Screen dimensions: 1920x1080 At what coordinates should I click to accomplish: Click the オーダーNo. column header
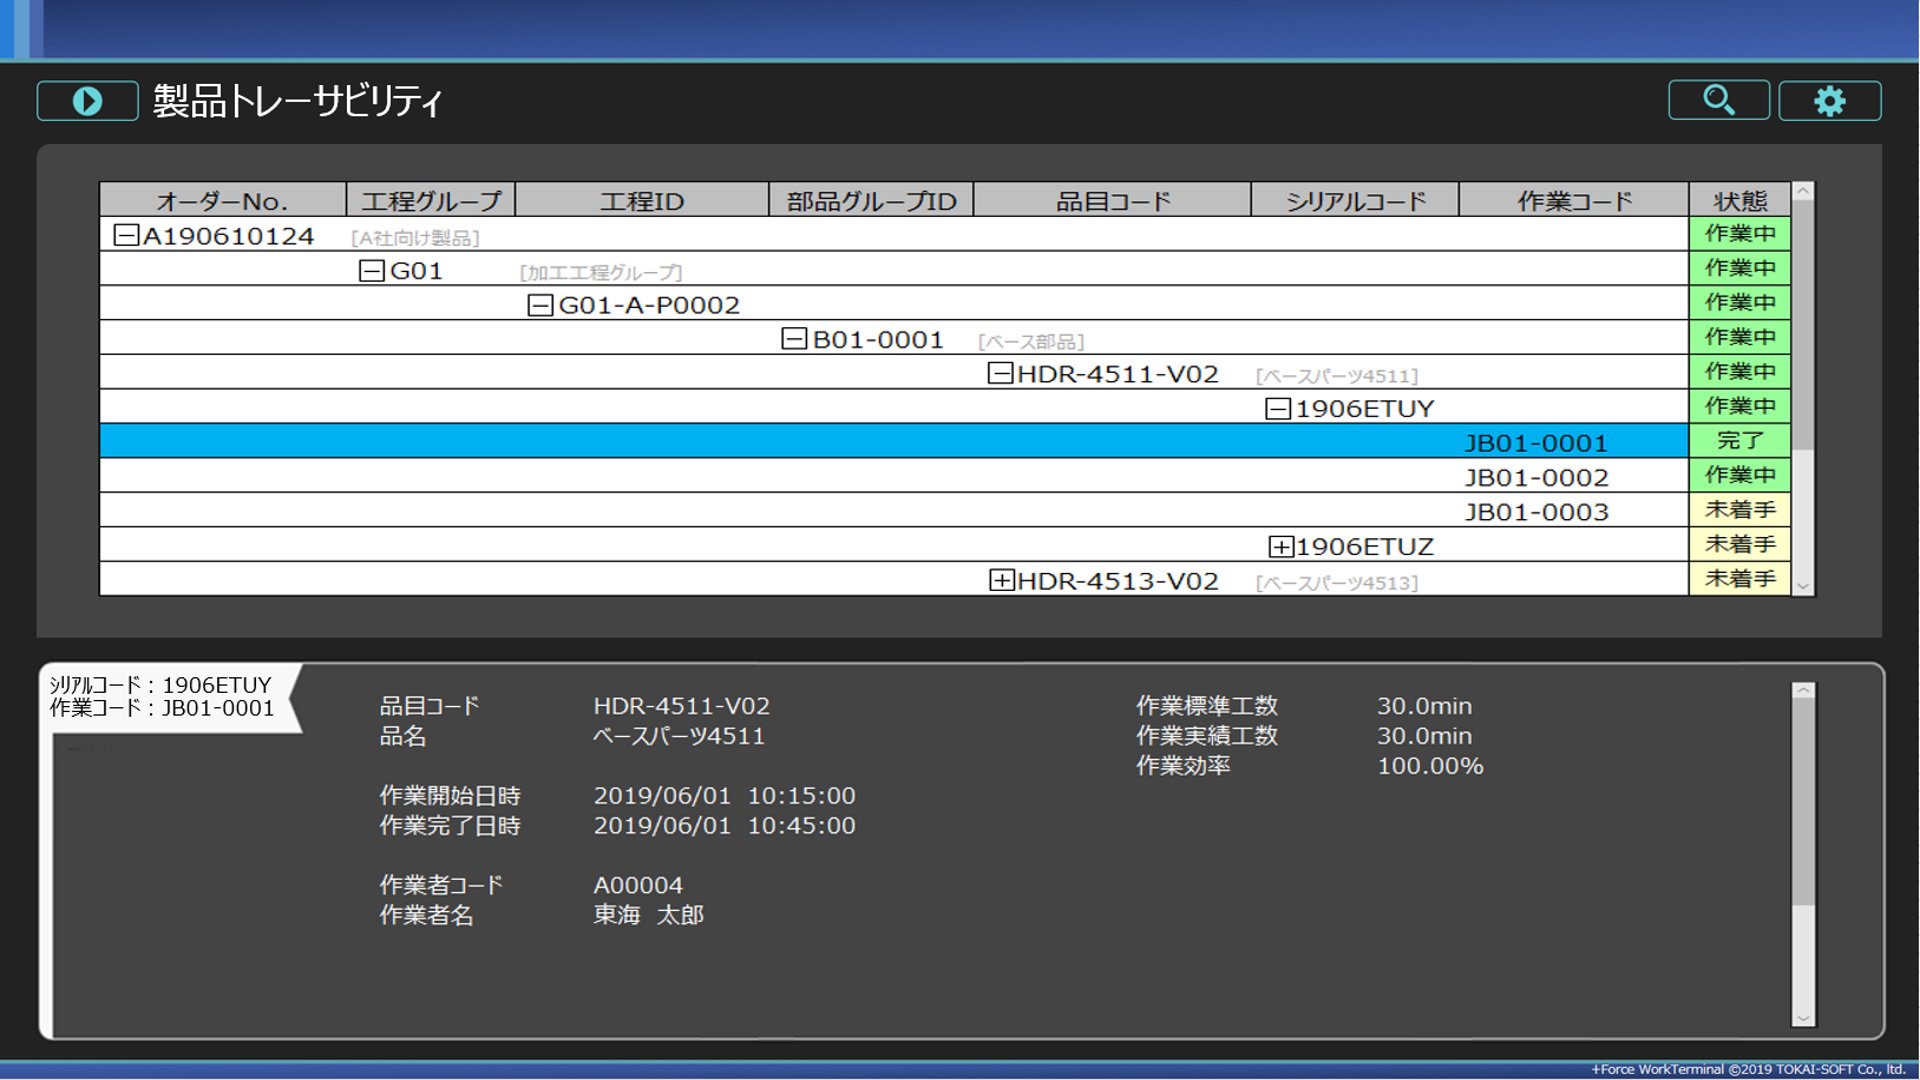(222, 201)
